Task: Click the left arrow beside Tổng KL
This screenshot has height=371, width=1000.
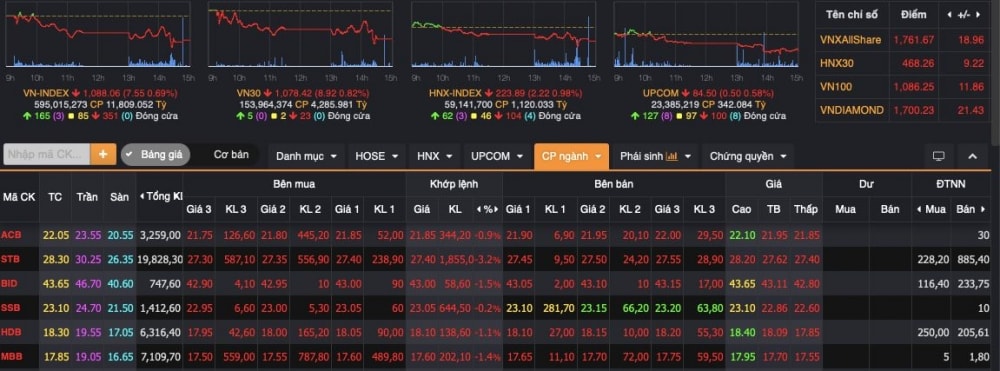Action: pos(142,196)
